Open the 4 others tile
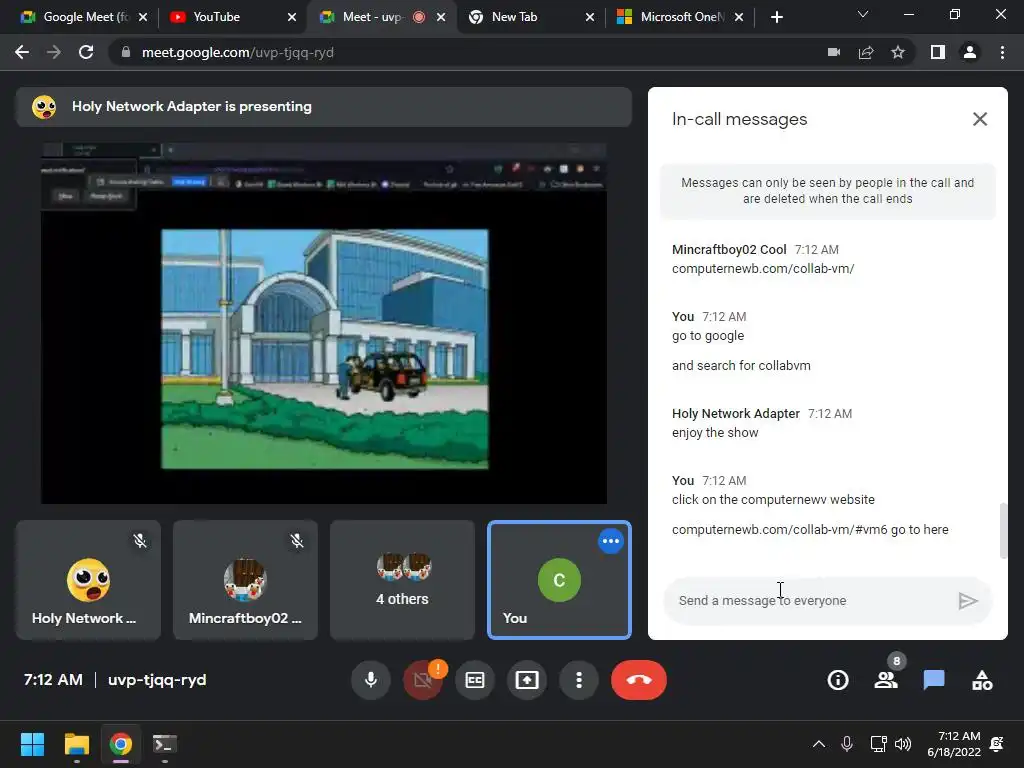 coord(402,580)
